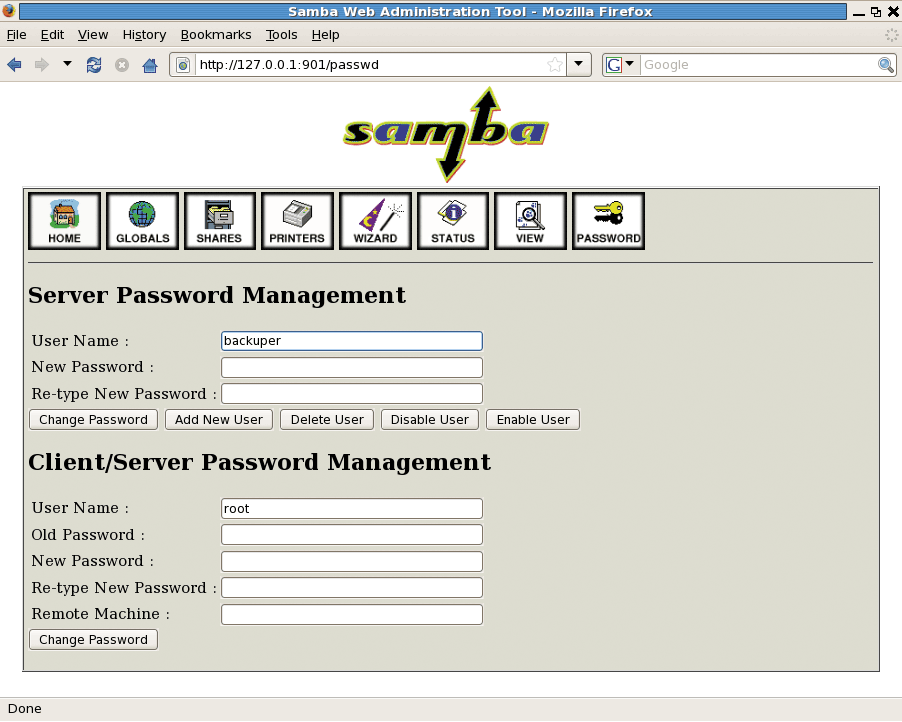Click the Disable User button
Viewport: 902px width, 722px height.
pyautogui.click(x=430, y=419)
